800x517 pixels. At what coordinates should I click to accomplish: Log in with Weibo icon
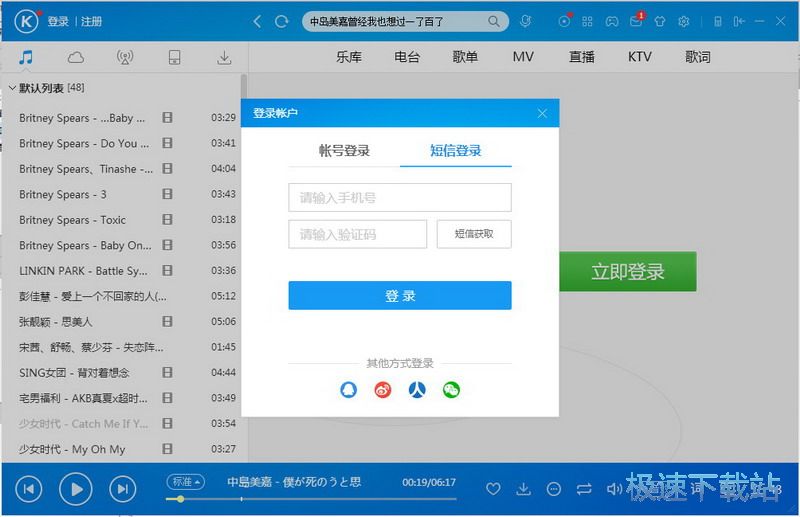[383, 390]
